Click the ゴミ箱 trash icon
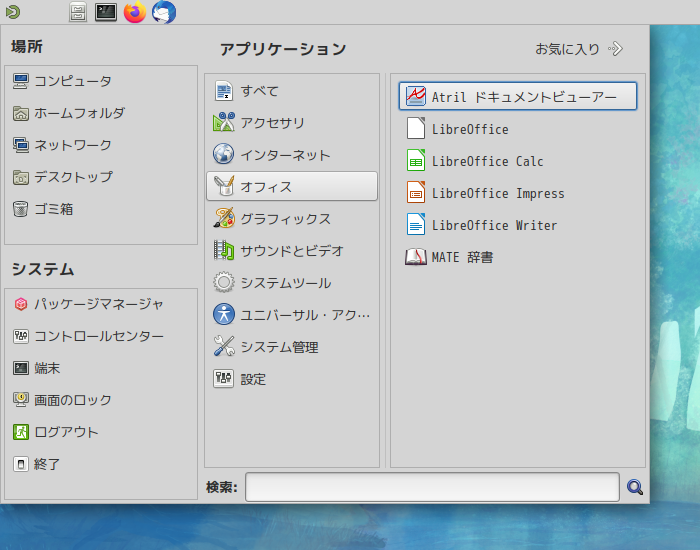 (x=21, y=209)
